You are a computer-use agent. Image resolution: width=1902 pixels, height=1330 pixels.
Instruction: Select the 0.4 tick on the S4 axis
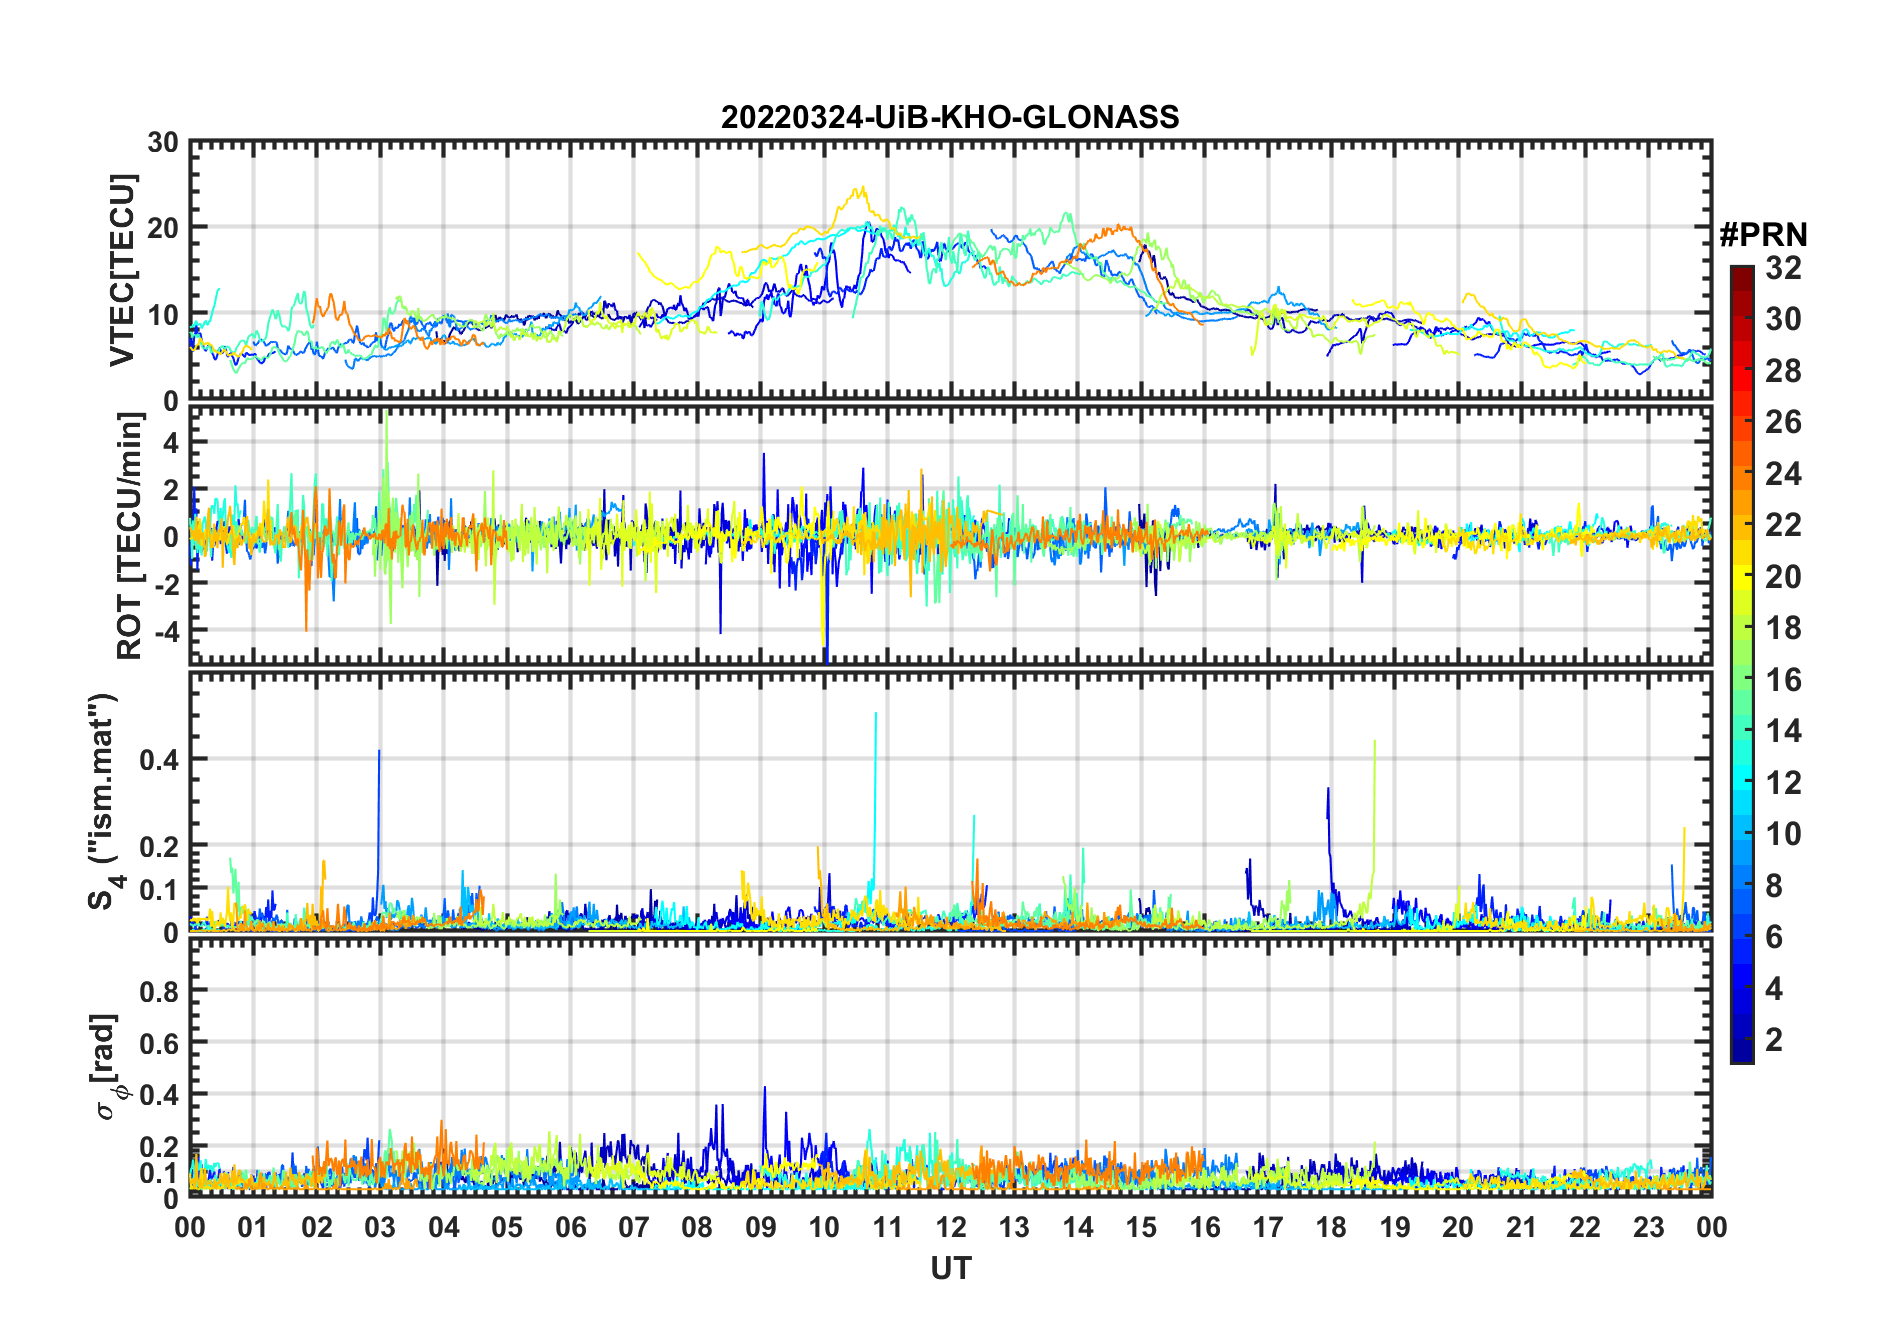point(160,760)
